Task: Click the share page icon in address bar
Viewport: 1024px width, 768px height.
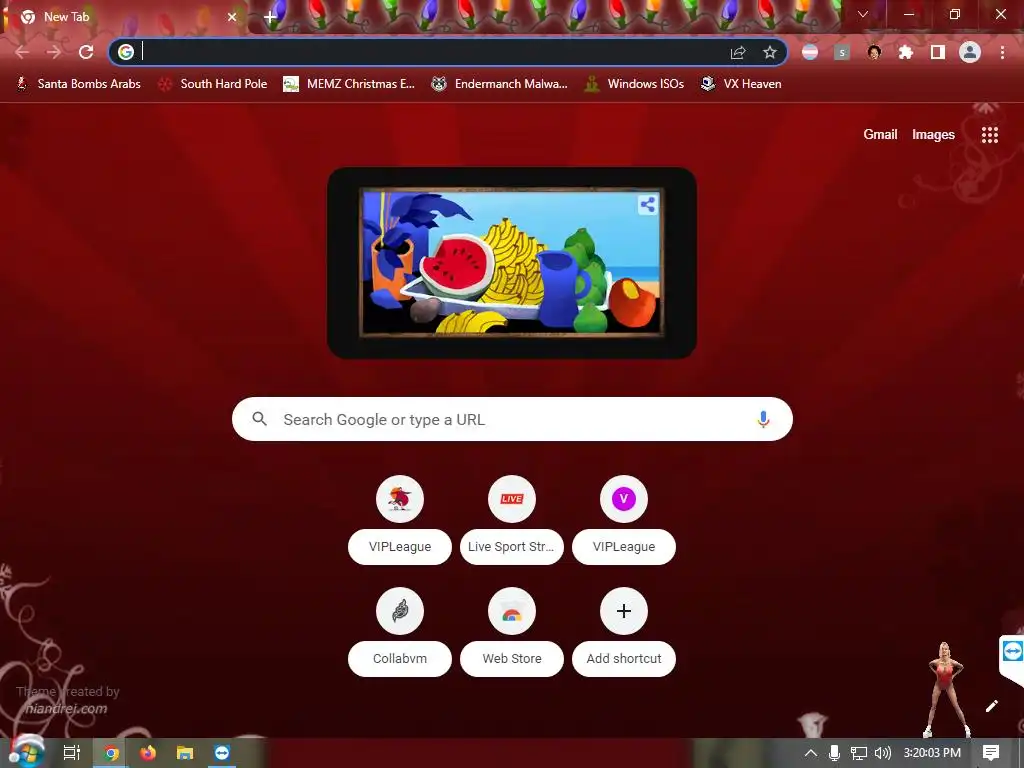Action: click(x=738, y=52)
